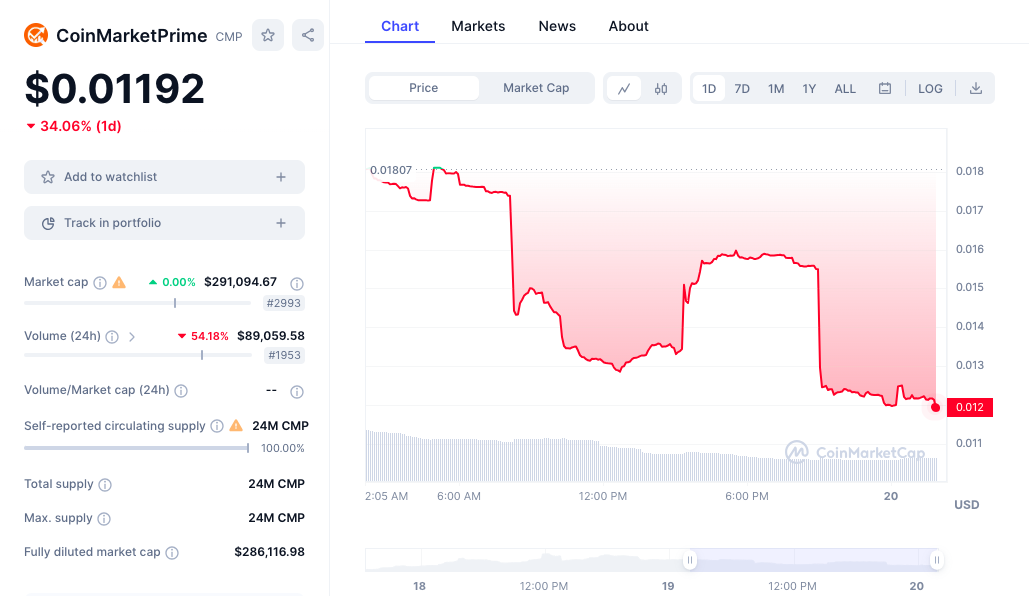Open the calendar date-range picker icon
This screenshot has width=1029, height=596.
click(884, 88)
